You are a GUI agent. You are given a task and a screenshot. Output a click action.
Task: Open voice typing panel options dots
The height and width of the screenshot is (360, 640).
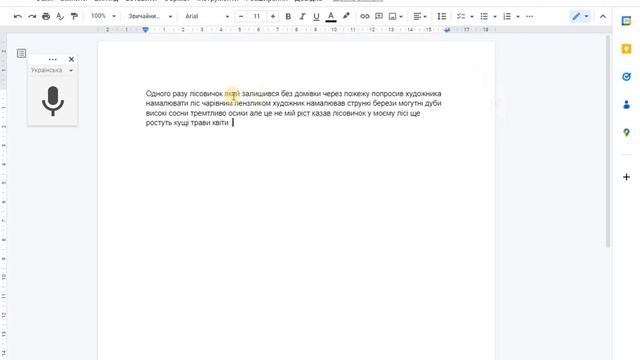[52, 60]
